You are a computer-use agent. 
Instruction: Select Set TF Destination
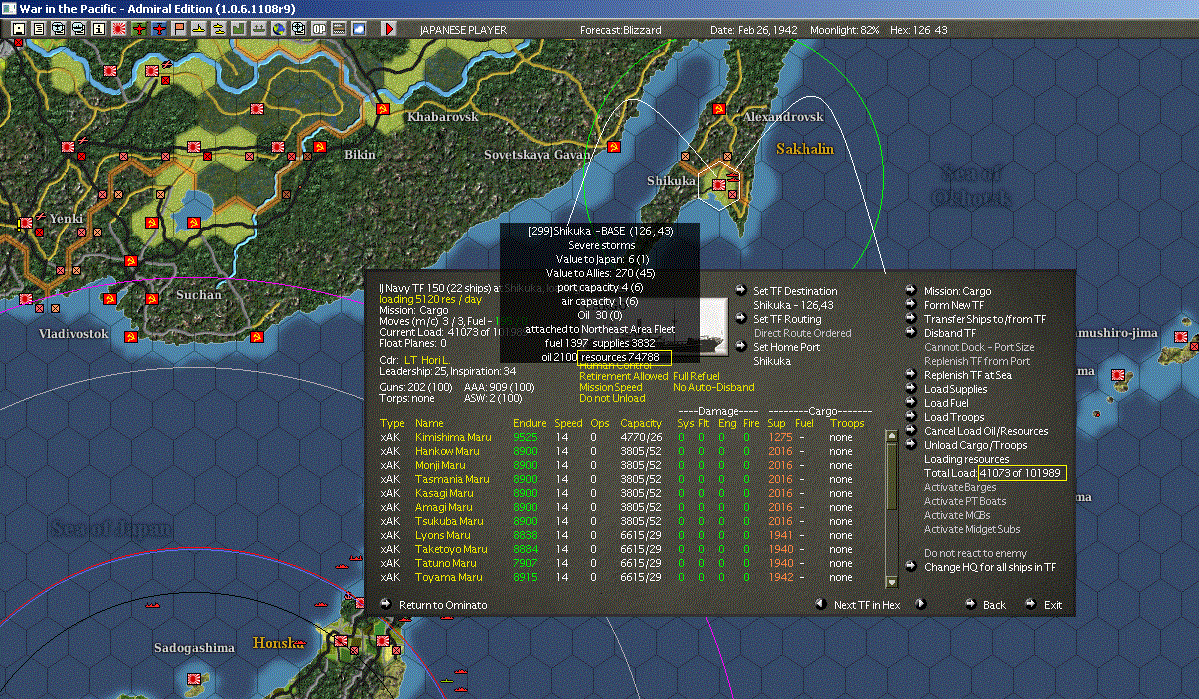pyautogui.click(x=794, y=291)
